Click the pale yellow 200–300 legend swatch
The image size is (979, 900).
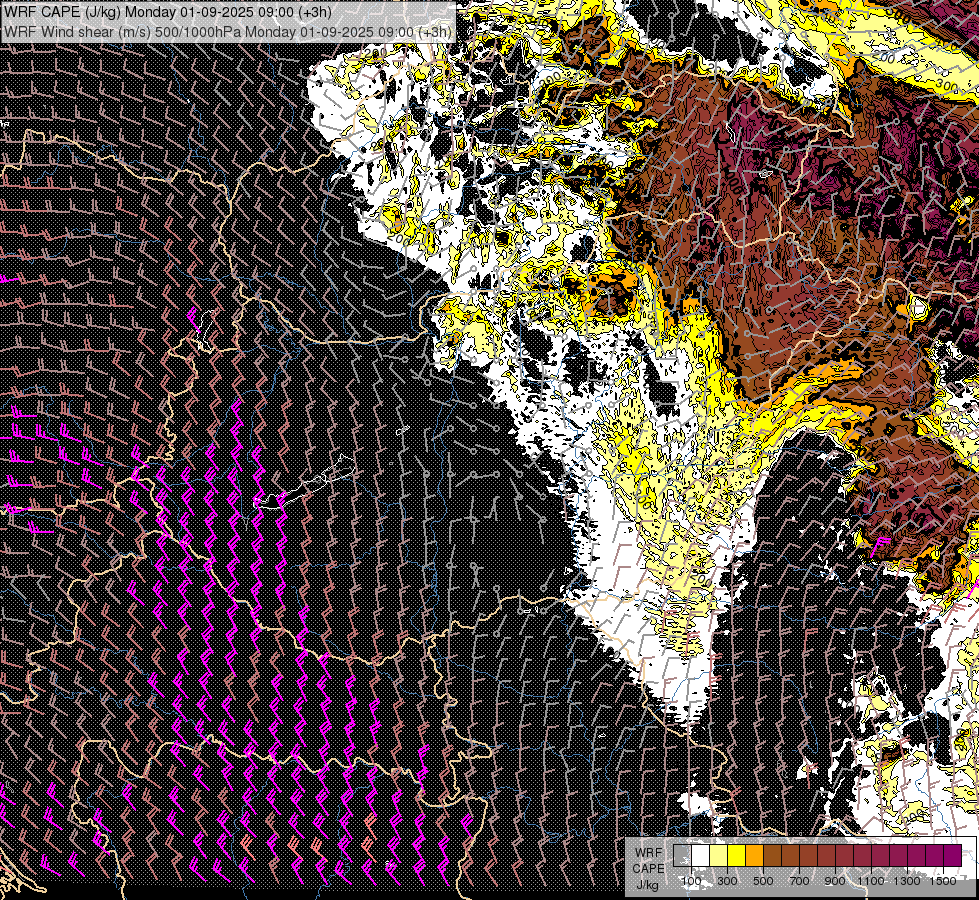click(719, 855)
